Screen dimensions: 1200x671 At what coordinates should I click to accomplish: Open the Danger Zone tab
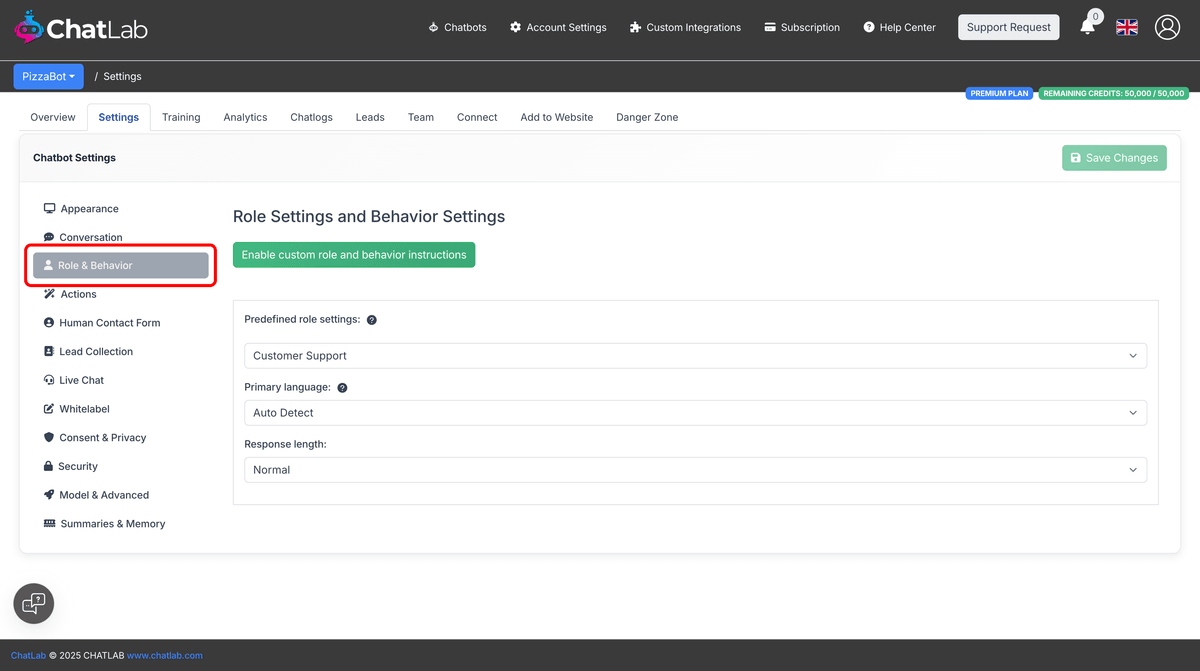646,117
